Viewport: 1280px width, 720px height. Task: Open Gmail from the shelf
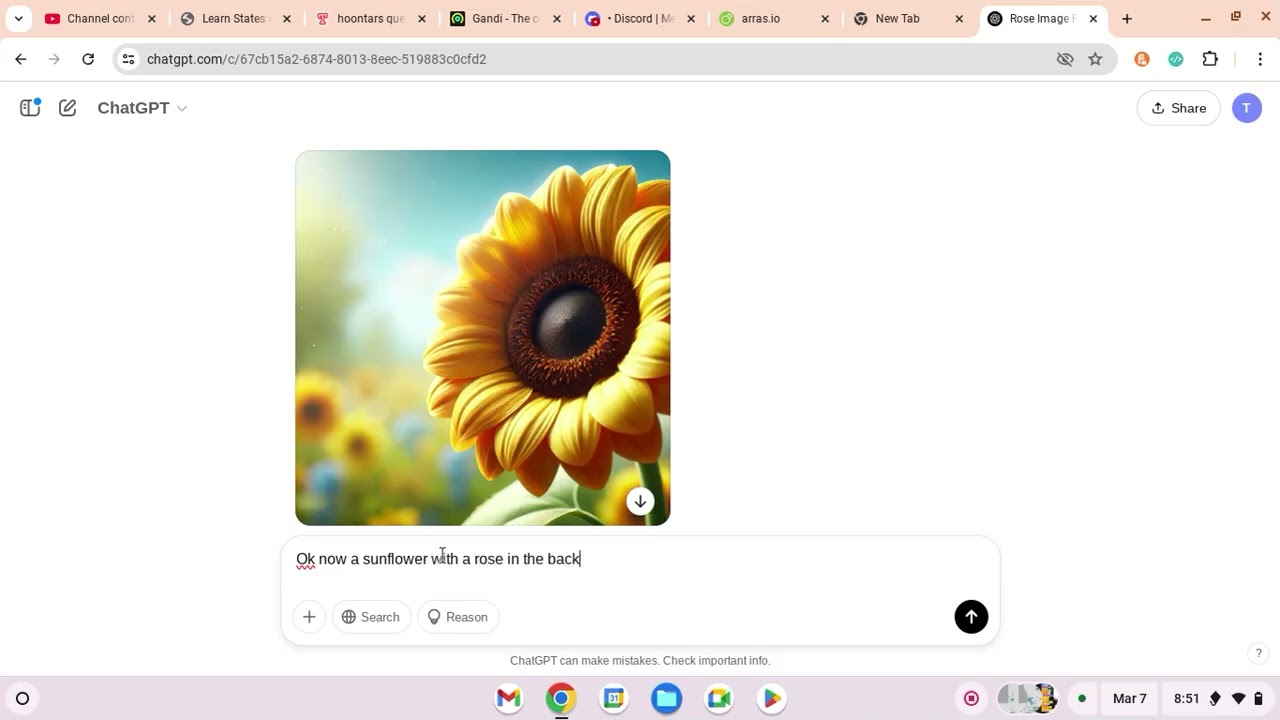(509, 698)
